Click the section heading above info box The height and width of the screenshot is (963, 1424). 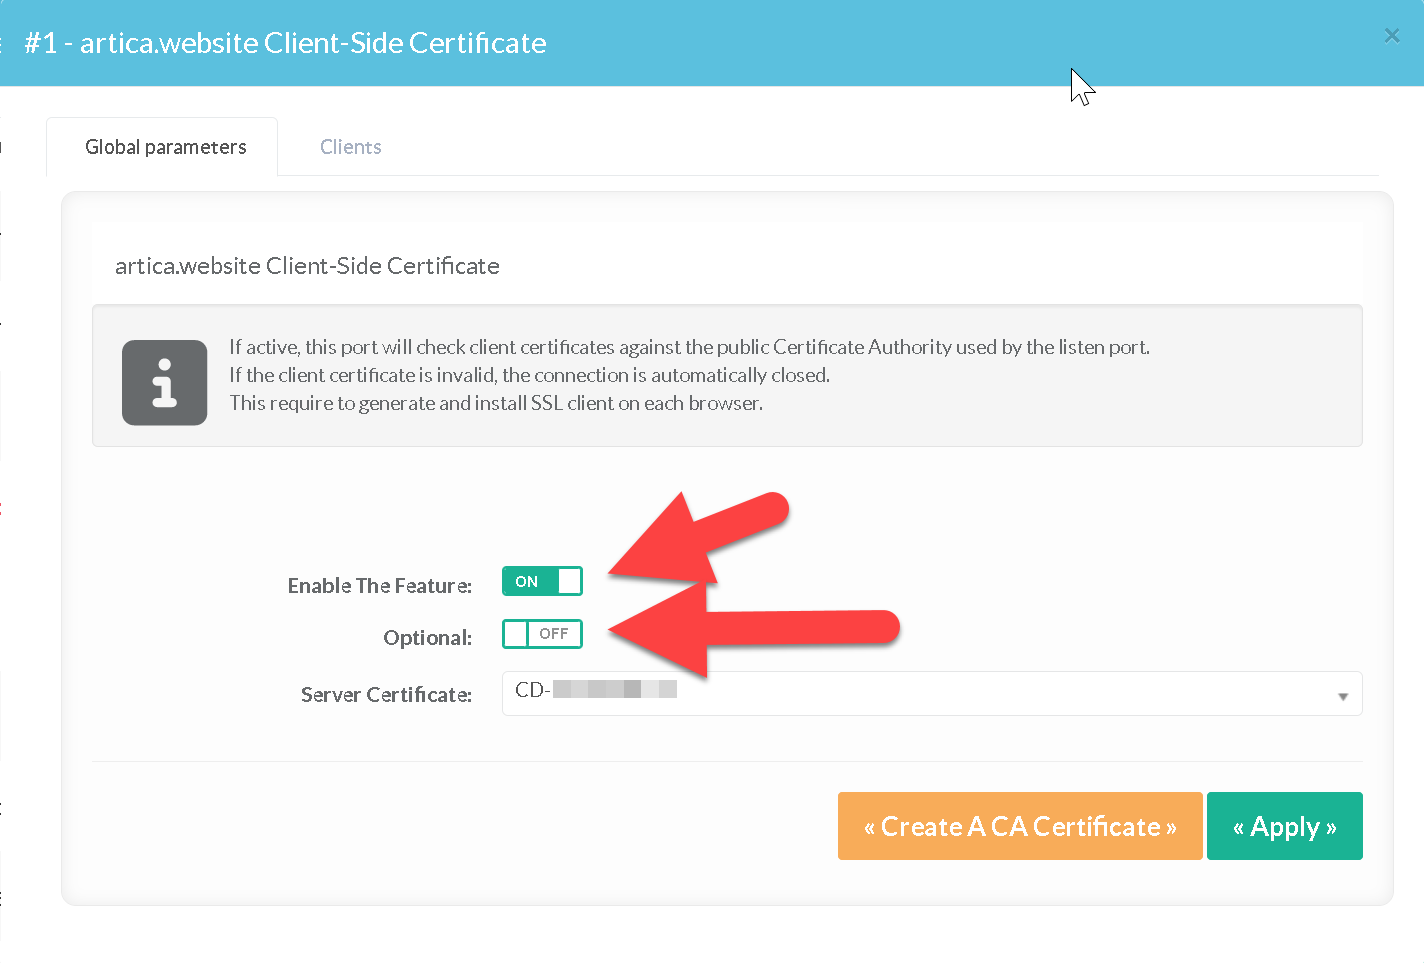[x=307, y=266]
